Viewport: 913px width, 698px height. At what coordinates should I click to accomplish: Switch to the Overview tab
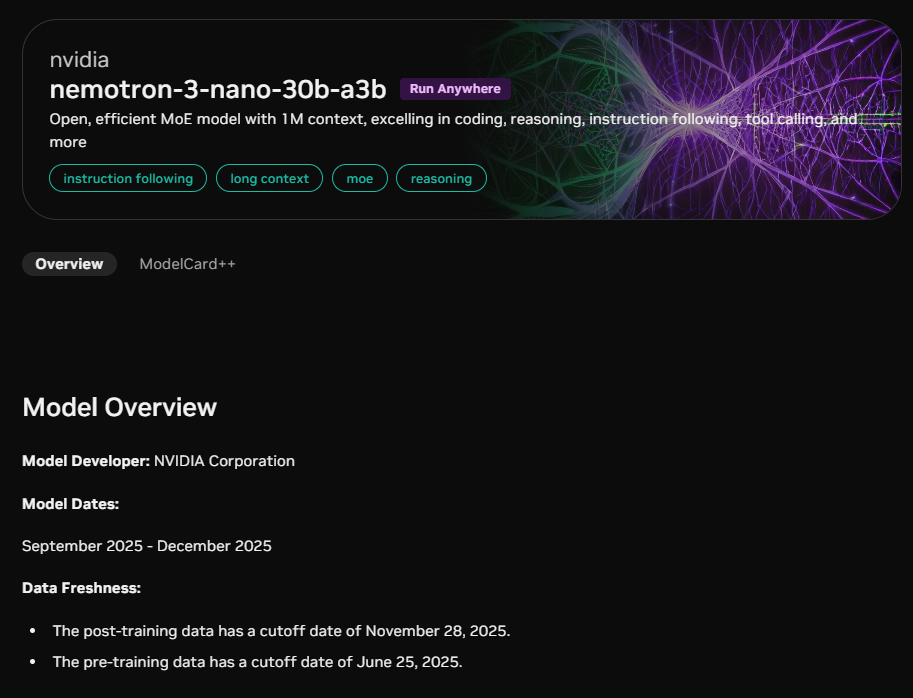[x=69, y=264]
